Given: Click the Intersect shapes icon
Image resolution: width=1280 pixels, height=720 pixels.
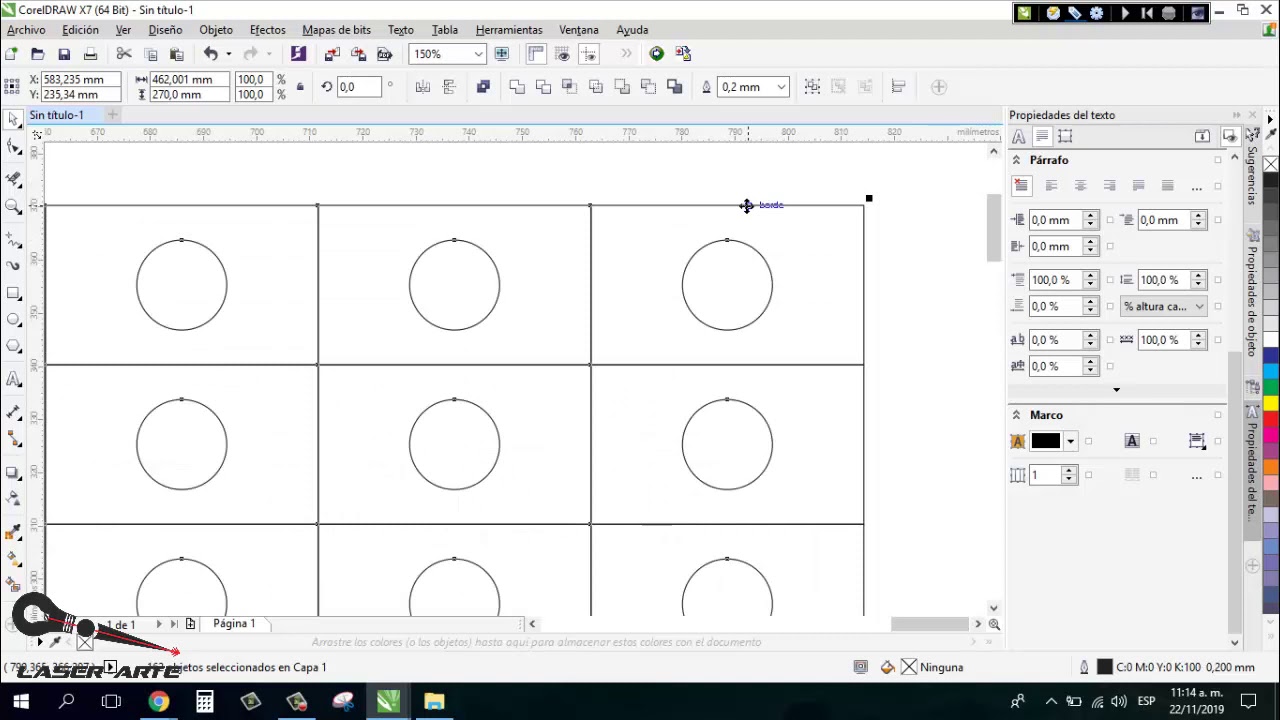Looking at the screenshot, I should [569, 87].
